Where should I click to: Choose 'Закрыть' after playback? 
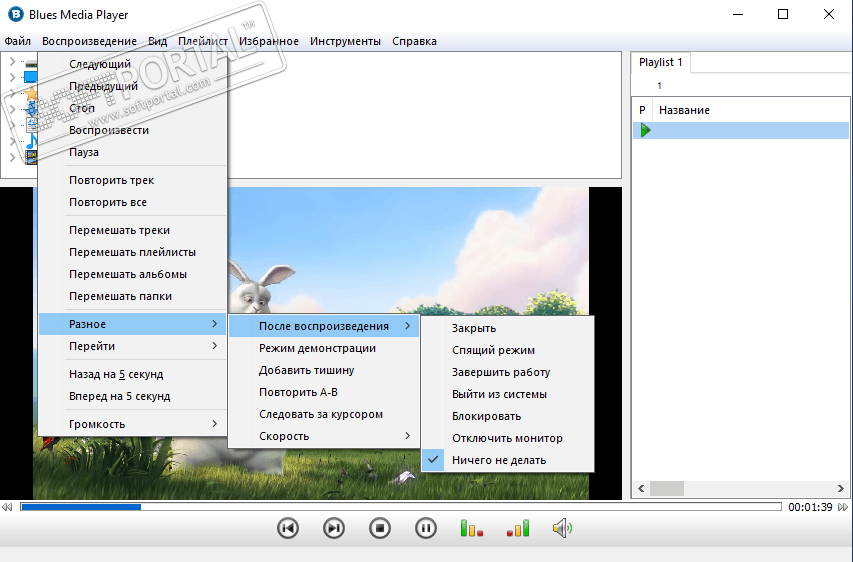[x=508, y=328]
